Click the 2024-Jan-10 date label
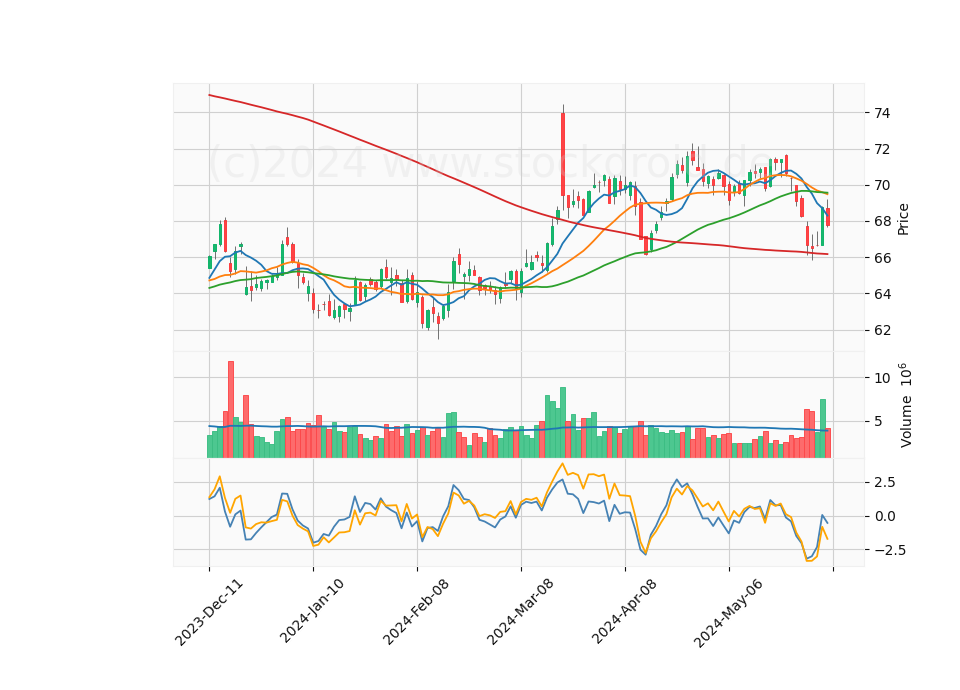 [x=312, y=611]
